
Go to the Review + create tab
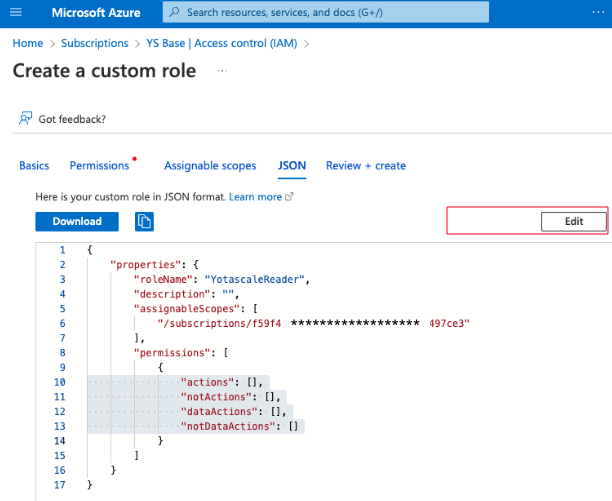[365, 166]
